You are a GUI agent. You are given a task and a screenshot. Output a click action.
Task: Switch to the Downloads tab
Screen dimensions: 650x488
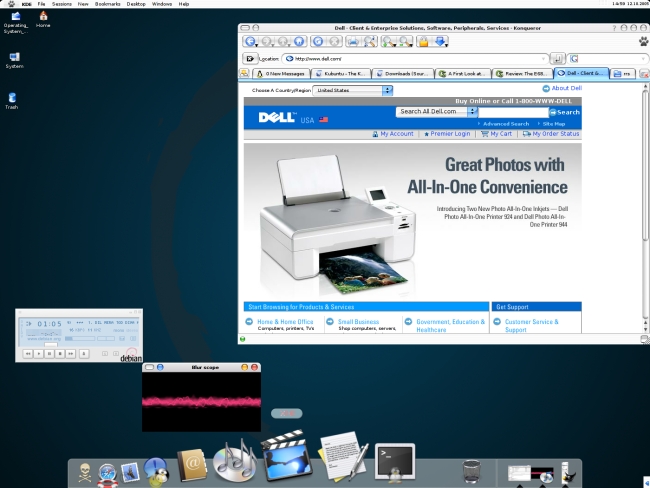click(x=403, y=74)
